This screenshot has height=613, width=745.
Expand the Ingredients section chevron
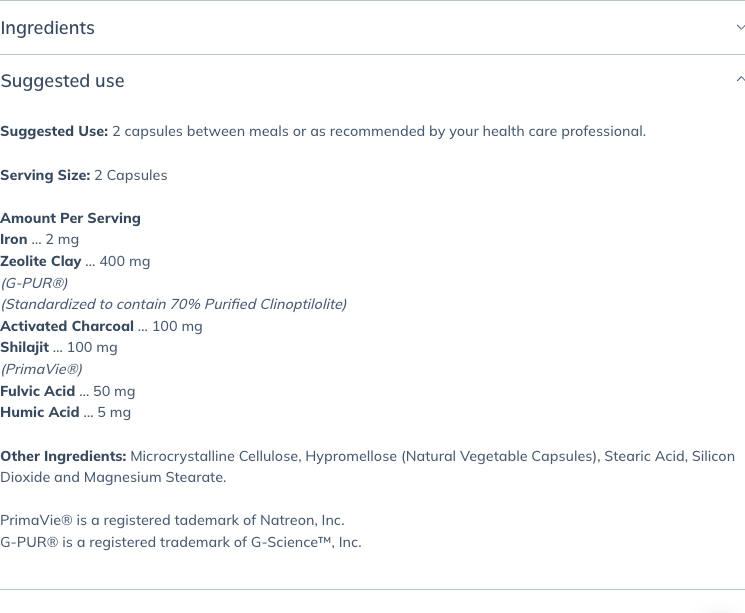(x=740, y=28)
